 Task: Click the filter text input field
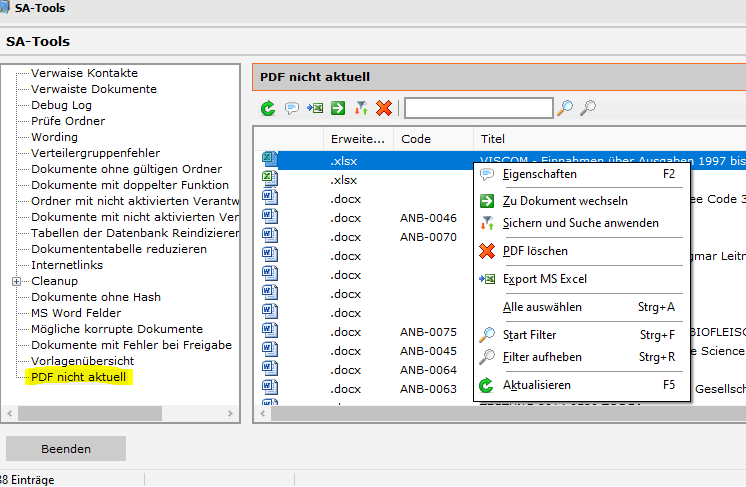pyautogui.click(x=479, y=108)
